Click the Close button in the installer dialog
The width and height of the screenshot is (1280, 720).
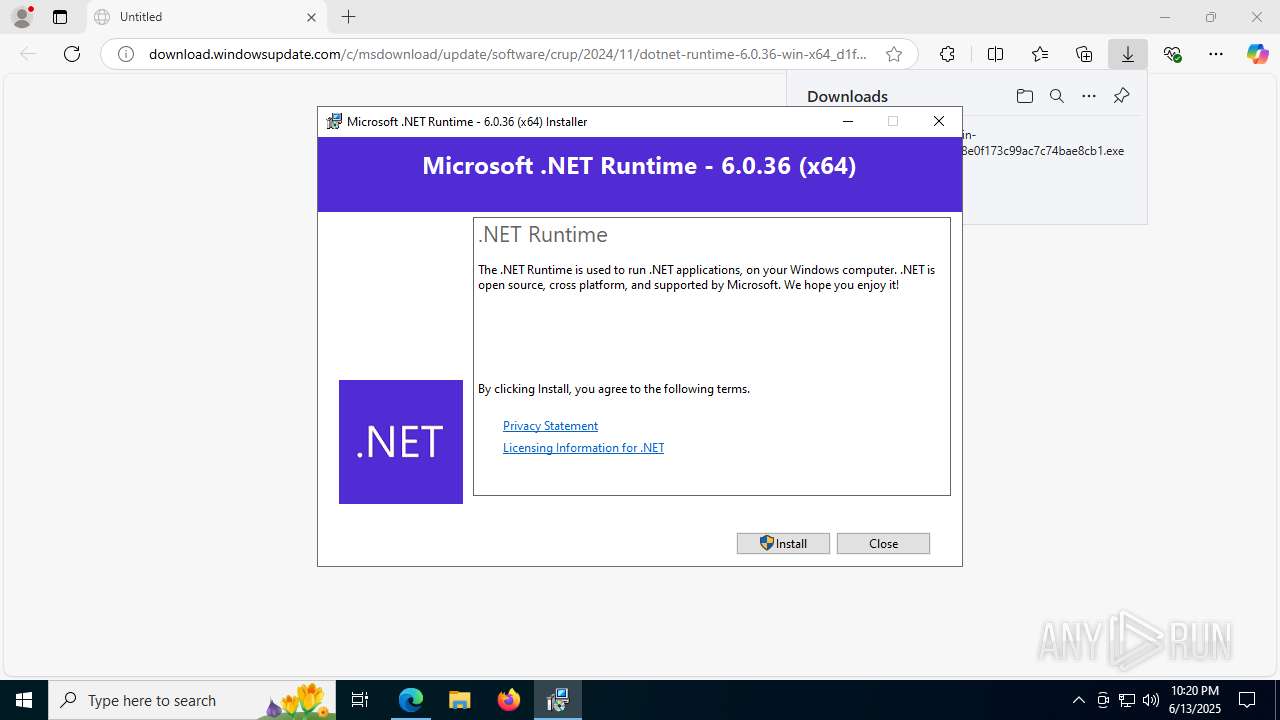[883, 543]
